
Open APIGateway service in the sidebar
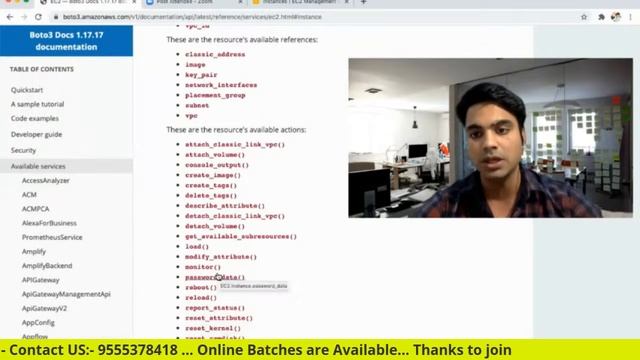tap(41, 280)
